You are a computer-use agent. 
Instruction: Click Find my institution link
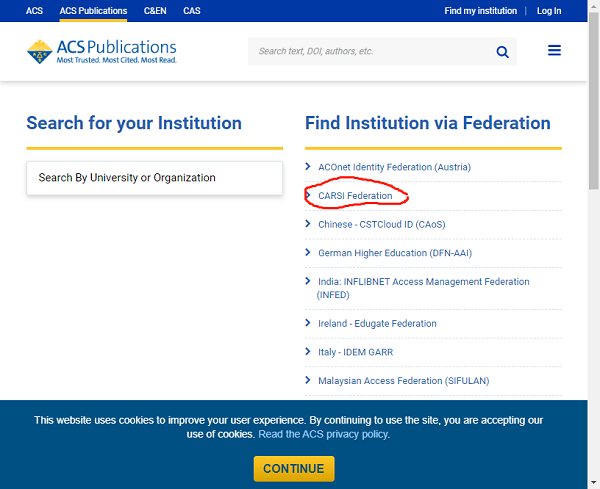tap(481, 11)
